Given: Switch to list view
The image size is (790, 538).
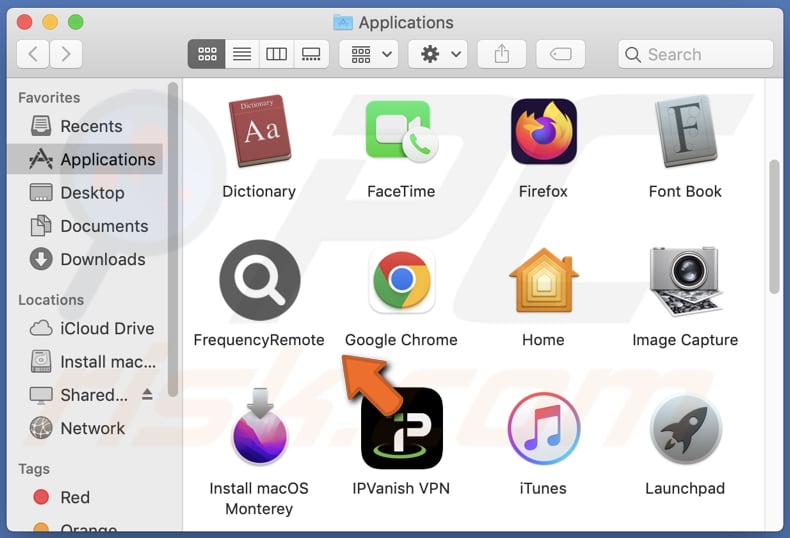Looking at the screenshot, I should coord(242,54).
